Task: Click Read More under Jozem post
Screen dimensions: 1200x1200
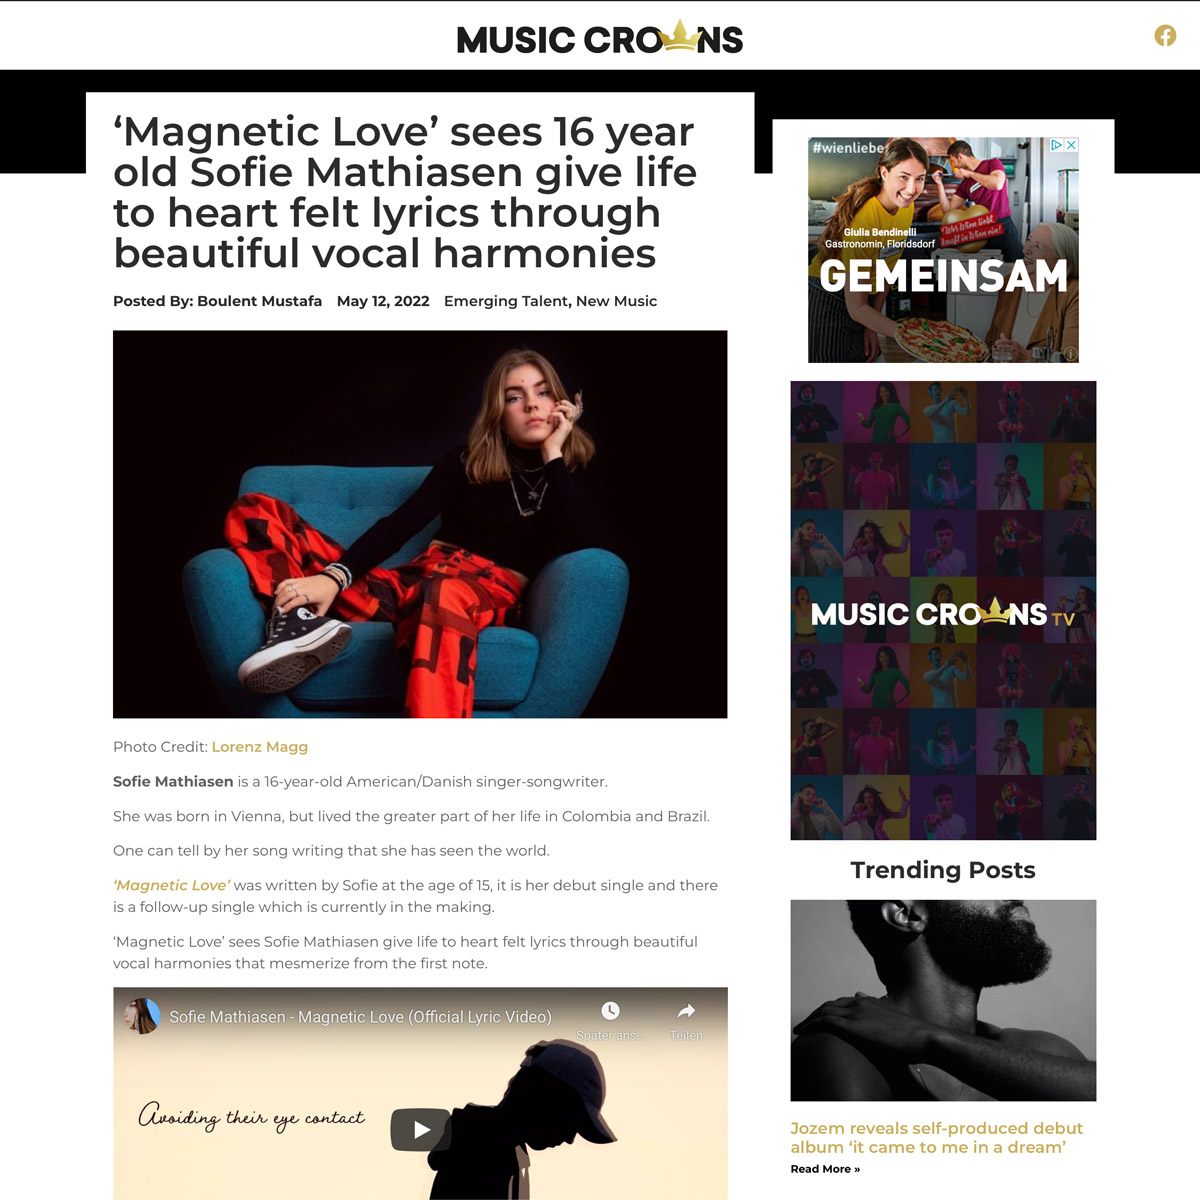Action: point(825,1169)
